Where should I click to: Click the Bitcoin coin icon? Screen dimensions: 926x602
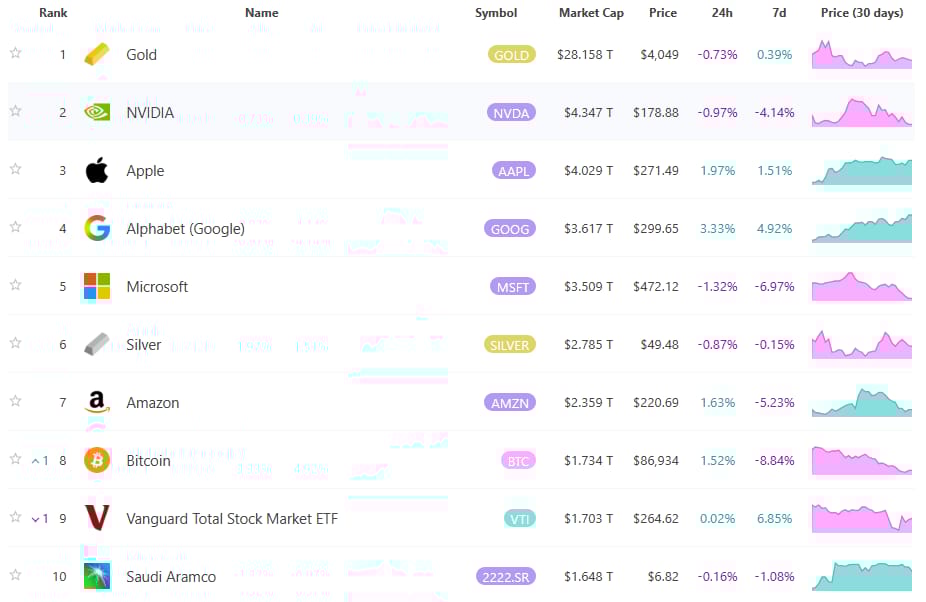click(97, 460)
